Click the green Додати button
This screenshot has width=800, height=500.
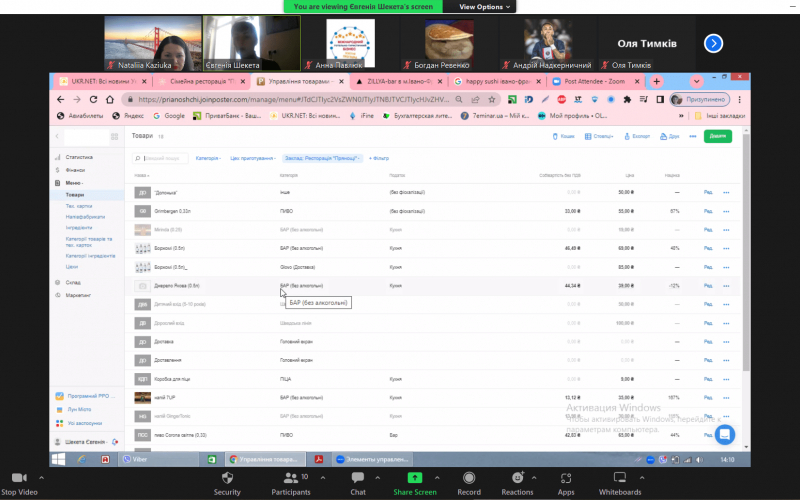point(718,136)
